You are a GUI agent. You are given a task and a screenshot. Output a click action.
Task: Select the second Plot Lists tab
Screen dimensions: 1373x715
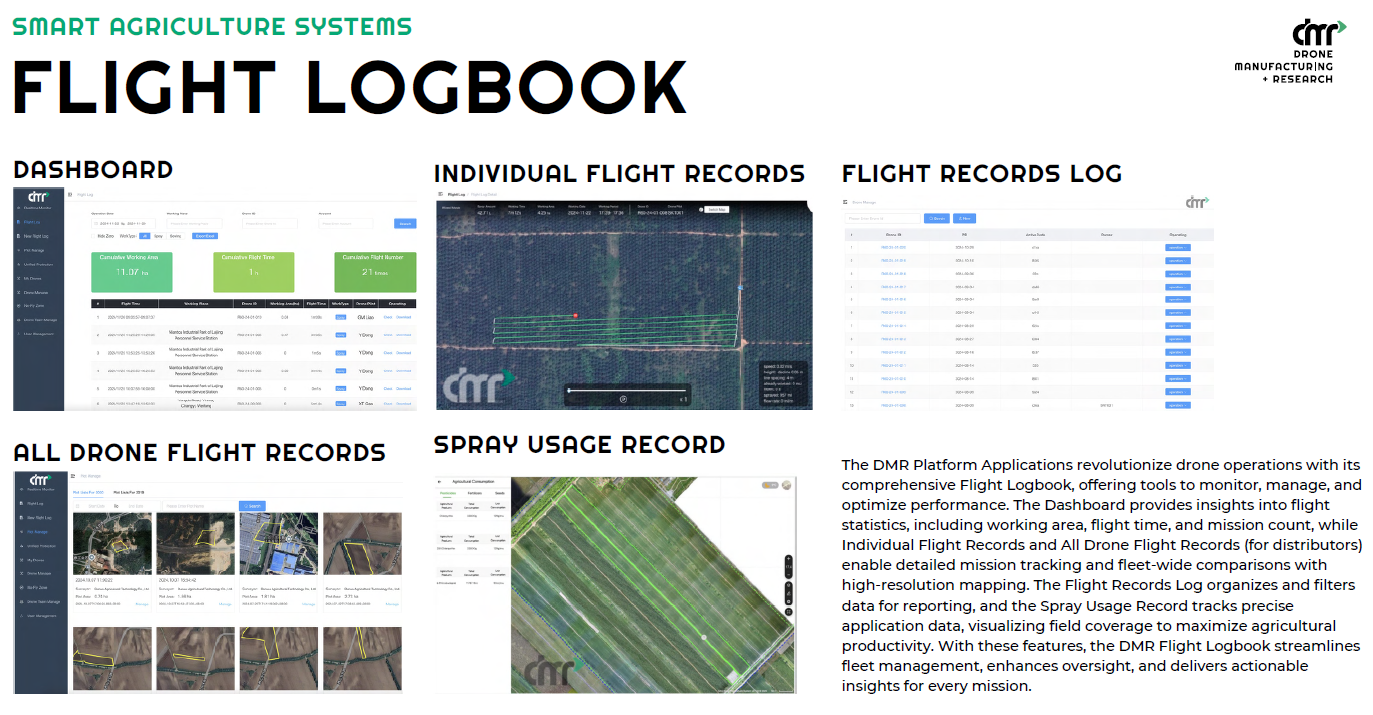[129, 493]
